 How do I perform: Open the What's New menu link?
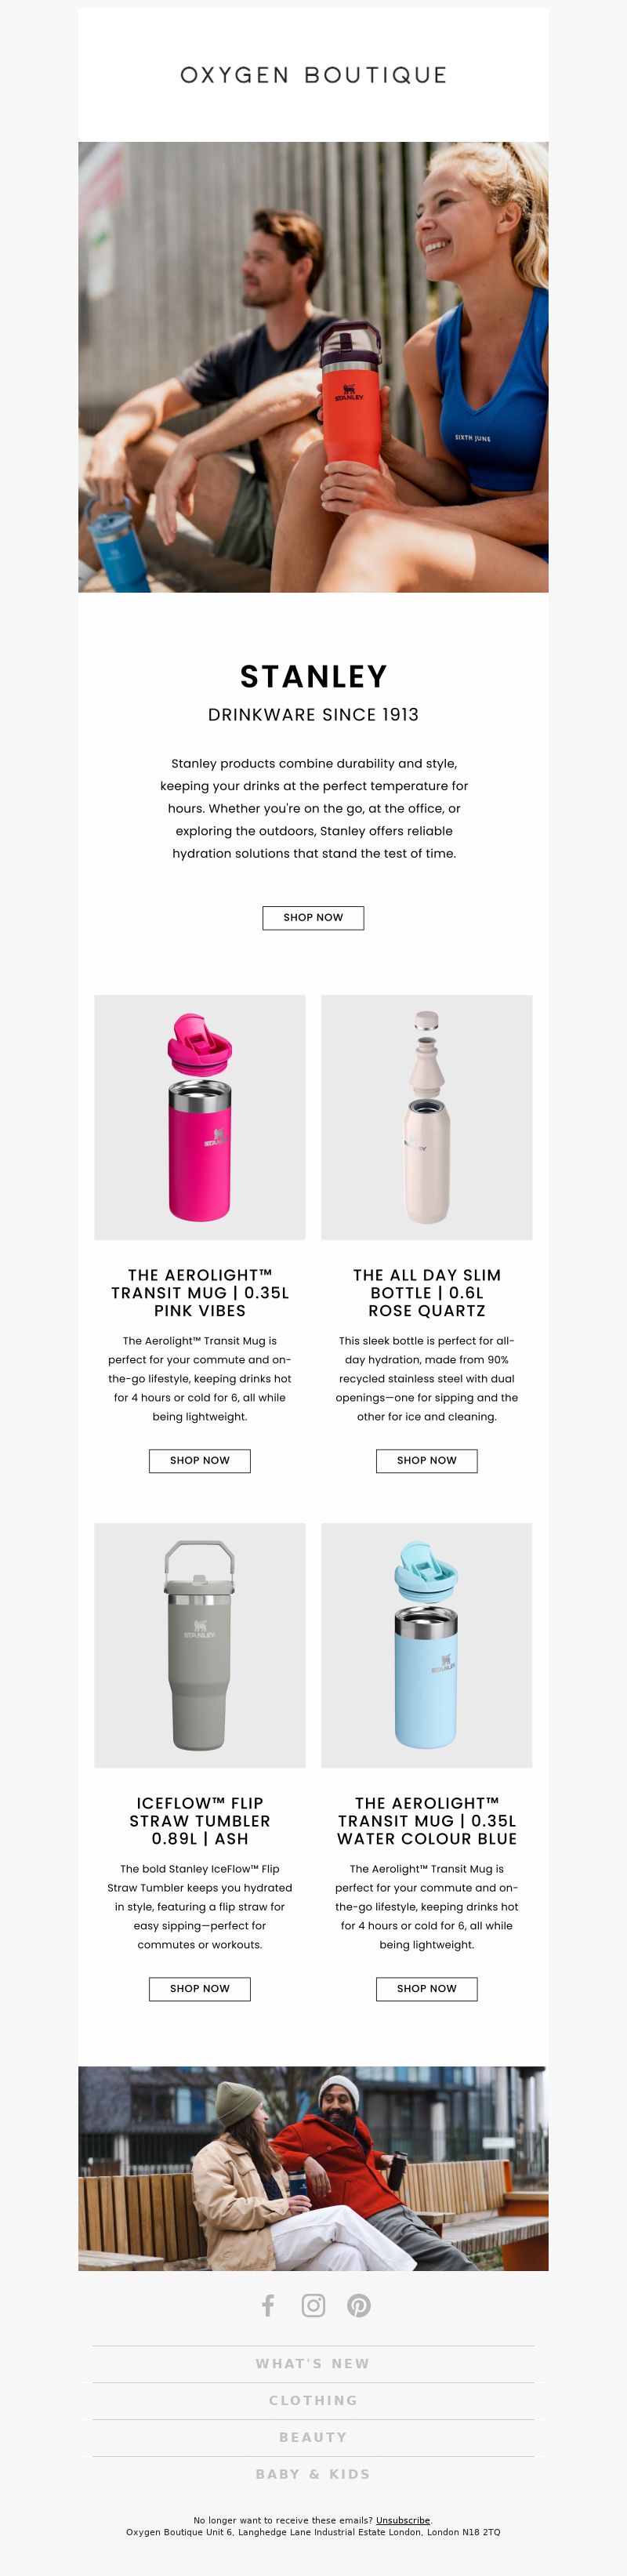pos(313,2363)
